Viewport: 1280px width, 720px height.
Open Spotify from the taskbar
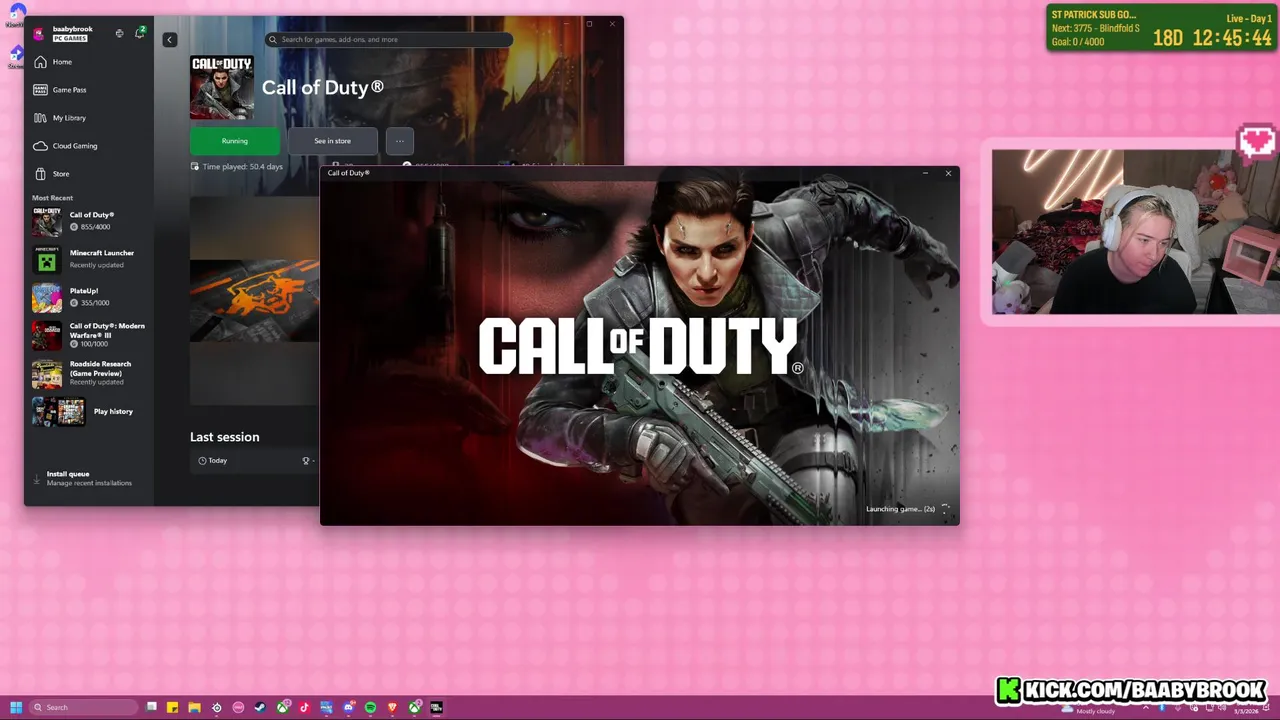(370, 708)
